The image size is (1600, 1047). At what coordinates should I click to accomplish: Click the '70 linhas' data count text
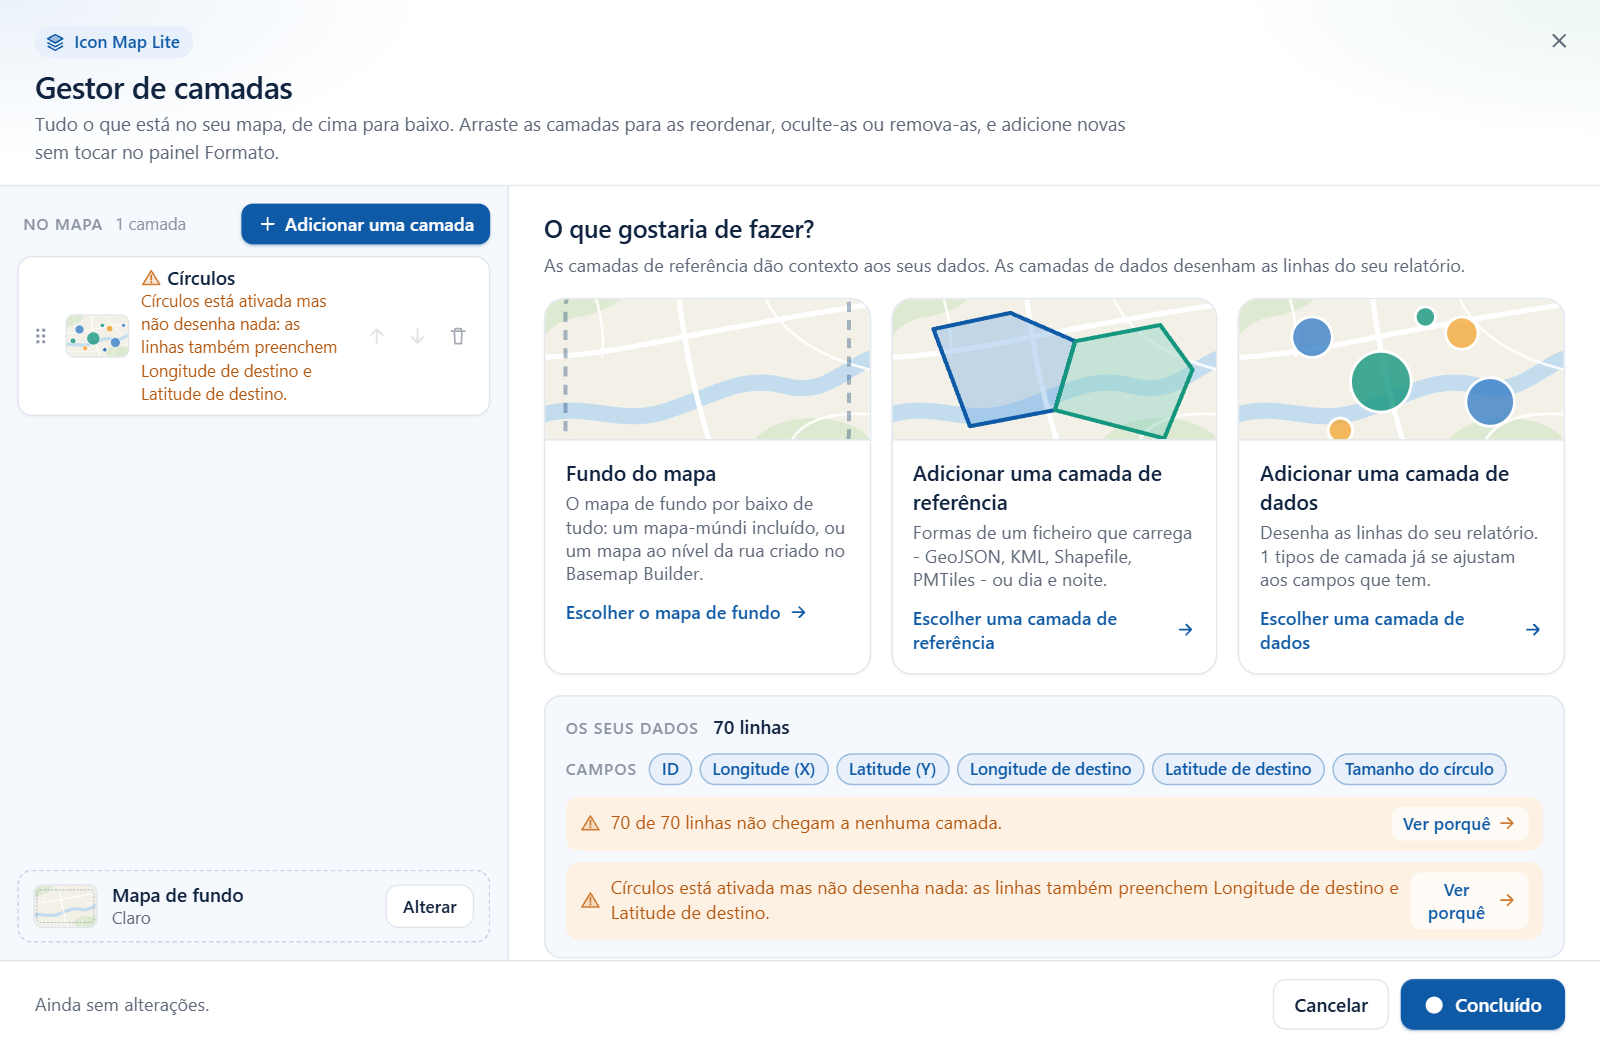(x=751, y=728)
